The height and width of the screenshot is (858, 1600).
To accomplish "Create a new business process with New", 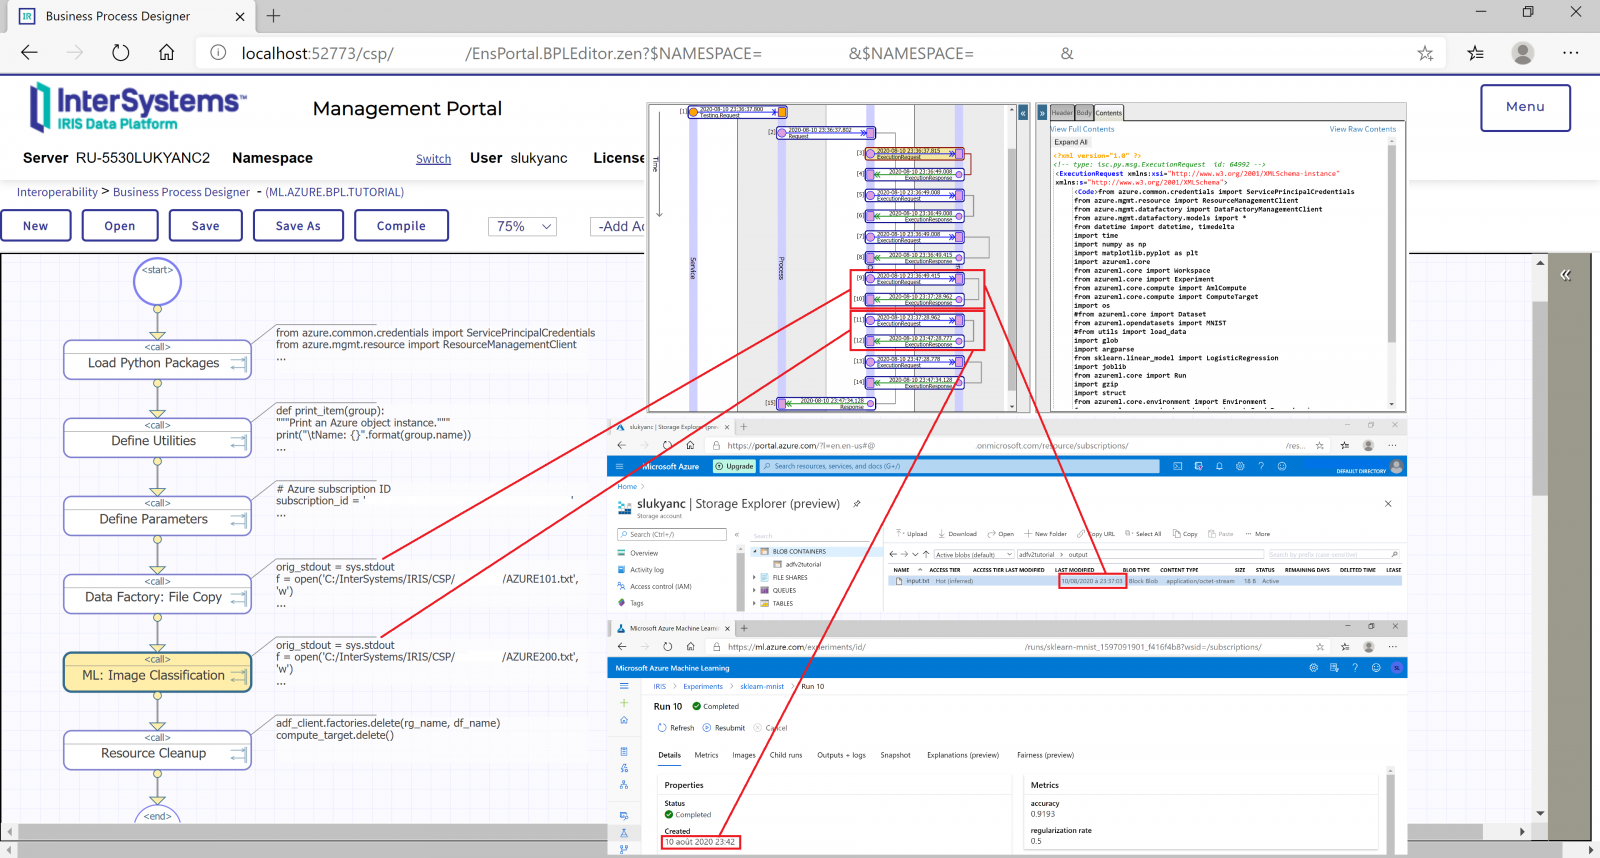I will (36, 226).
